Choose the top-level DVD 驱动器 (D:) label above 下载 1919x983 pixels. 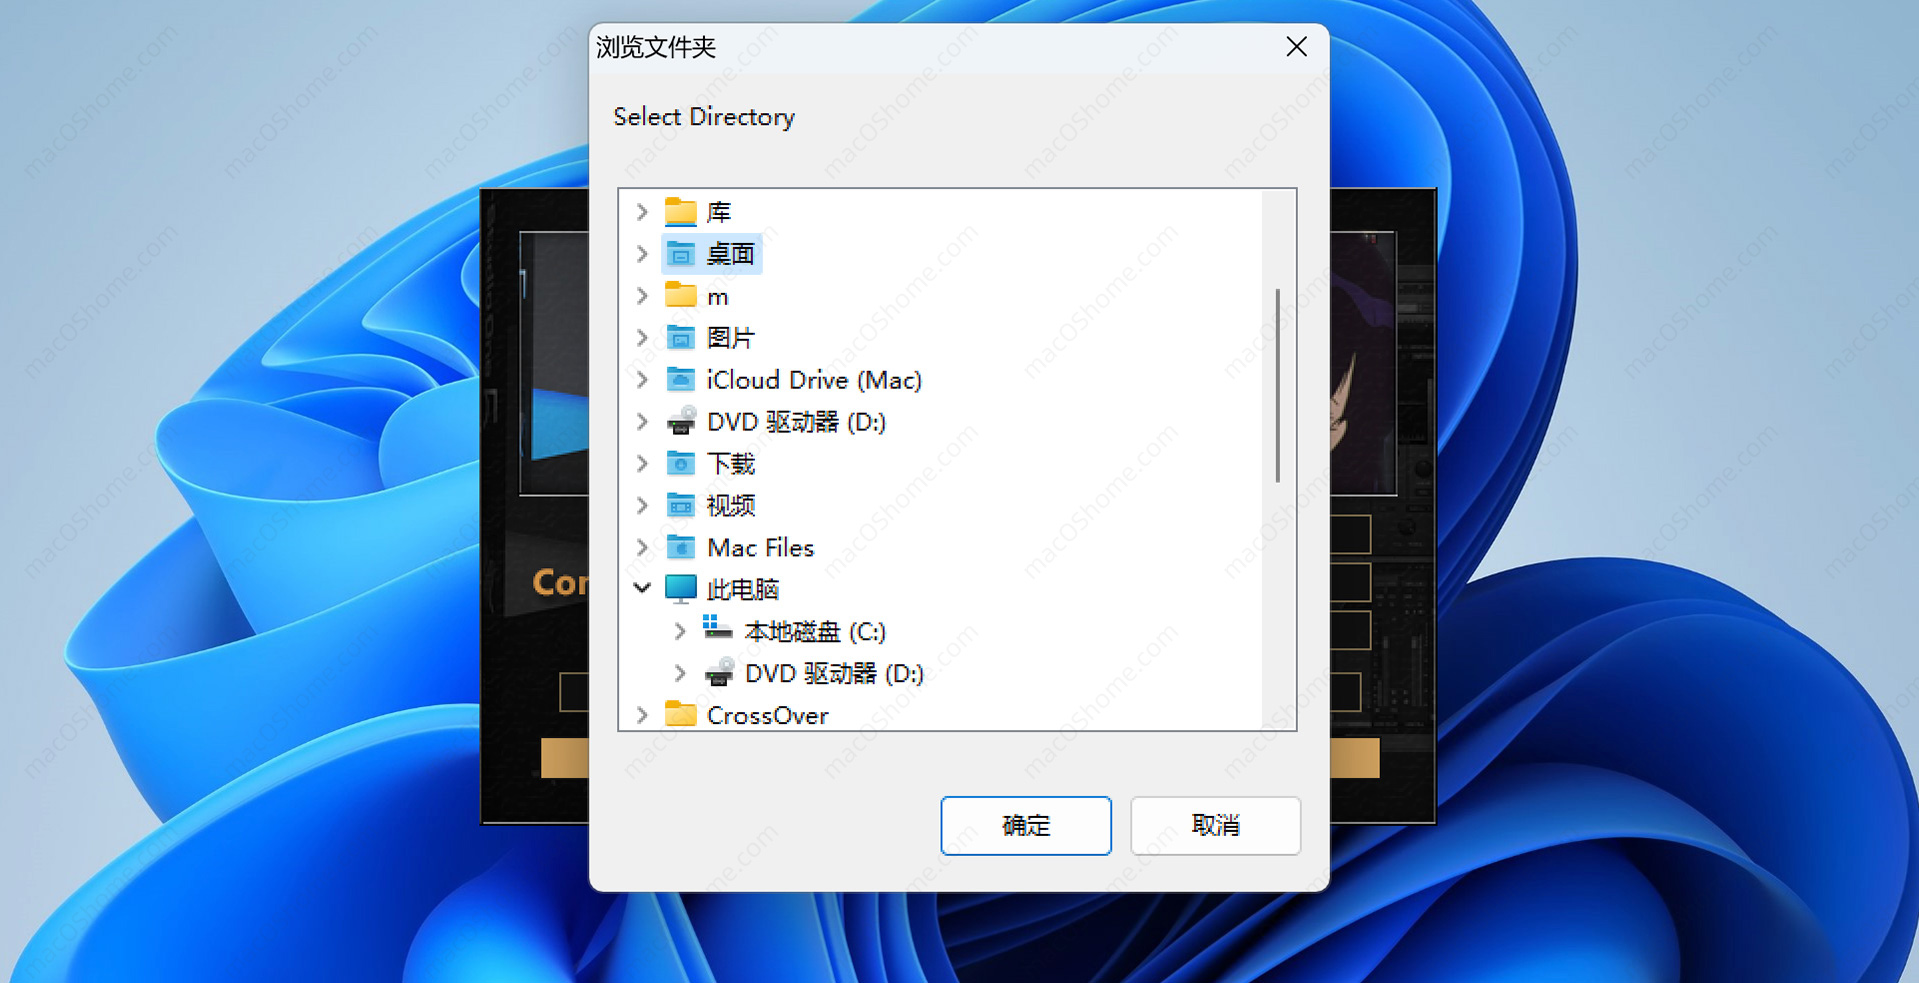(796, 422)
